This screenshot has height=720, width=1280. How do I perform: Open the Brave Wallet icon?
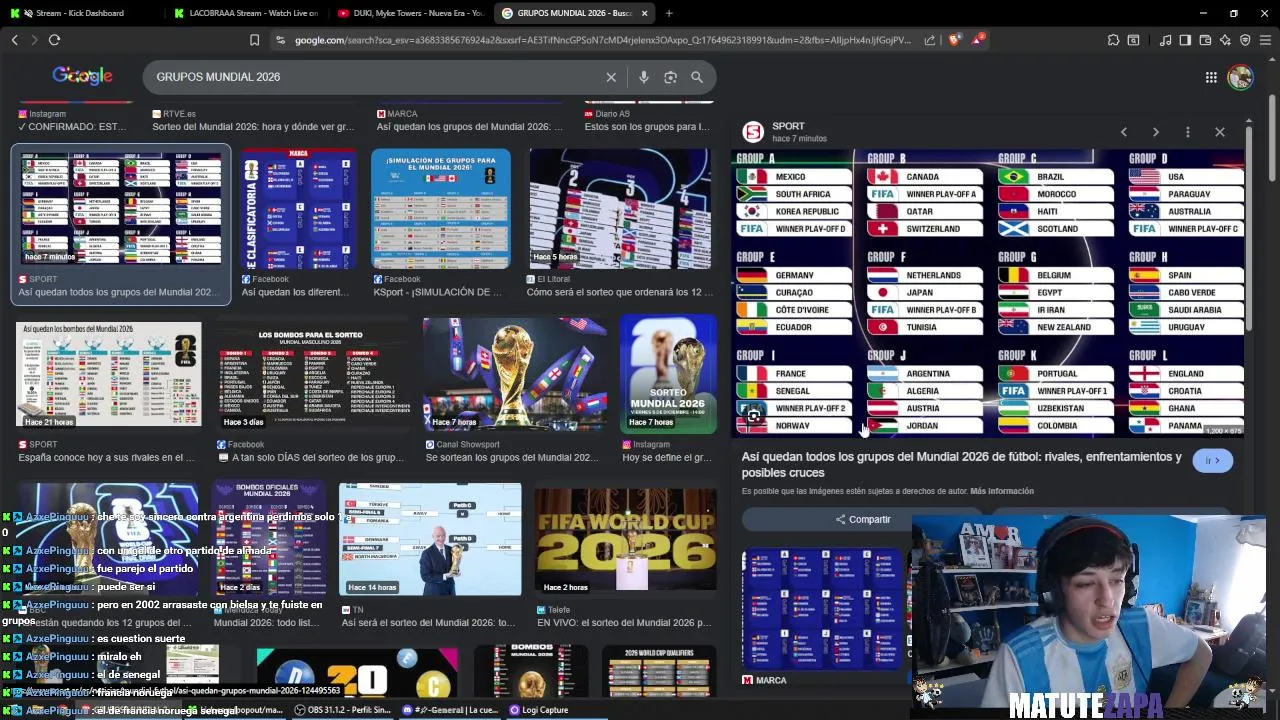click(x=1205, y=40)
